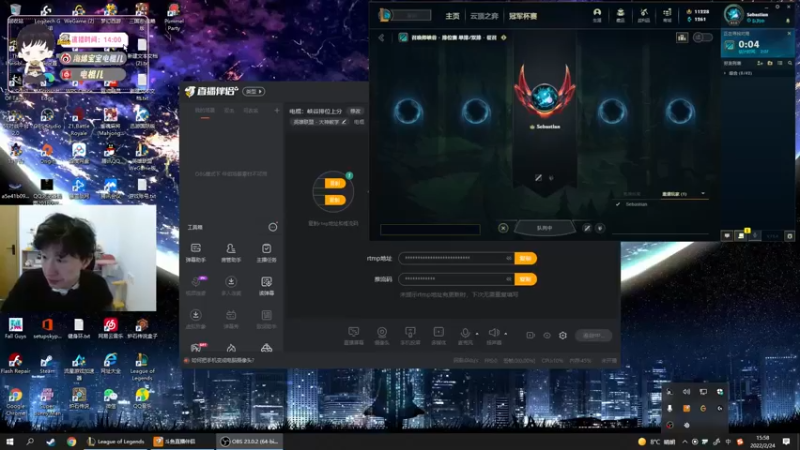
Task: Click the phone screen-cast icon in streaming toolbar
Action: (410, 336)
